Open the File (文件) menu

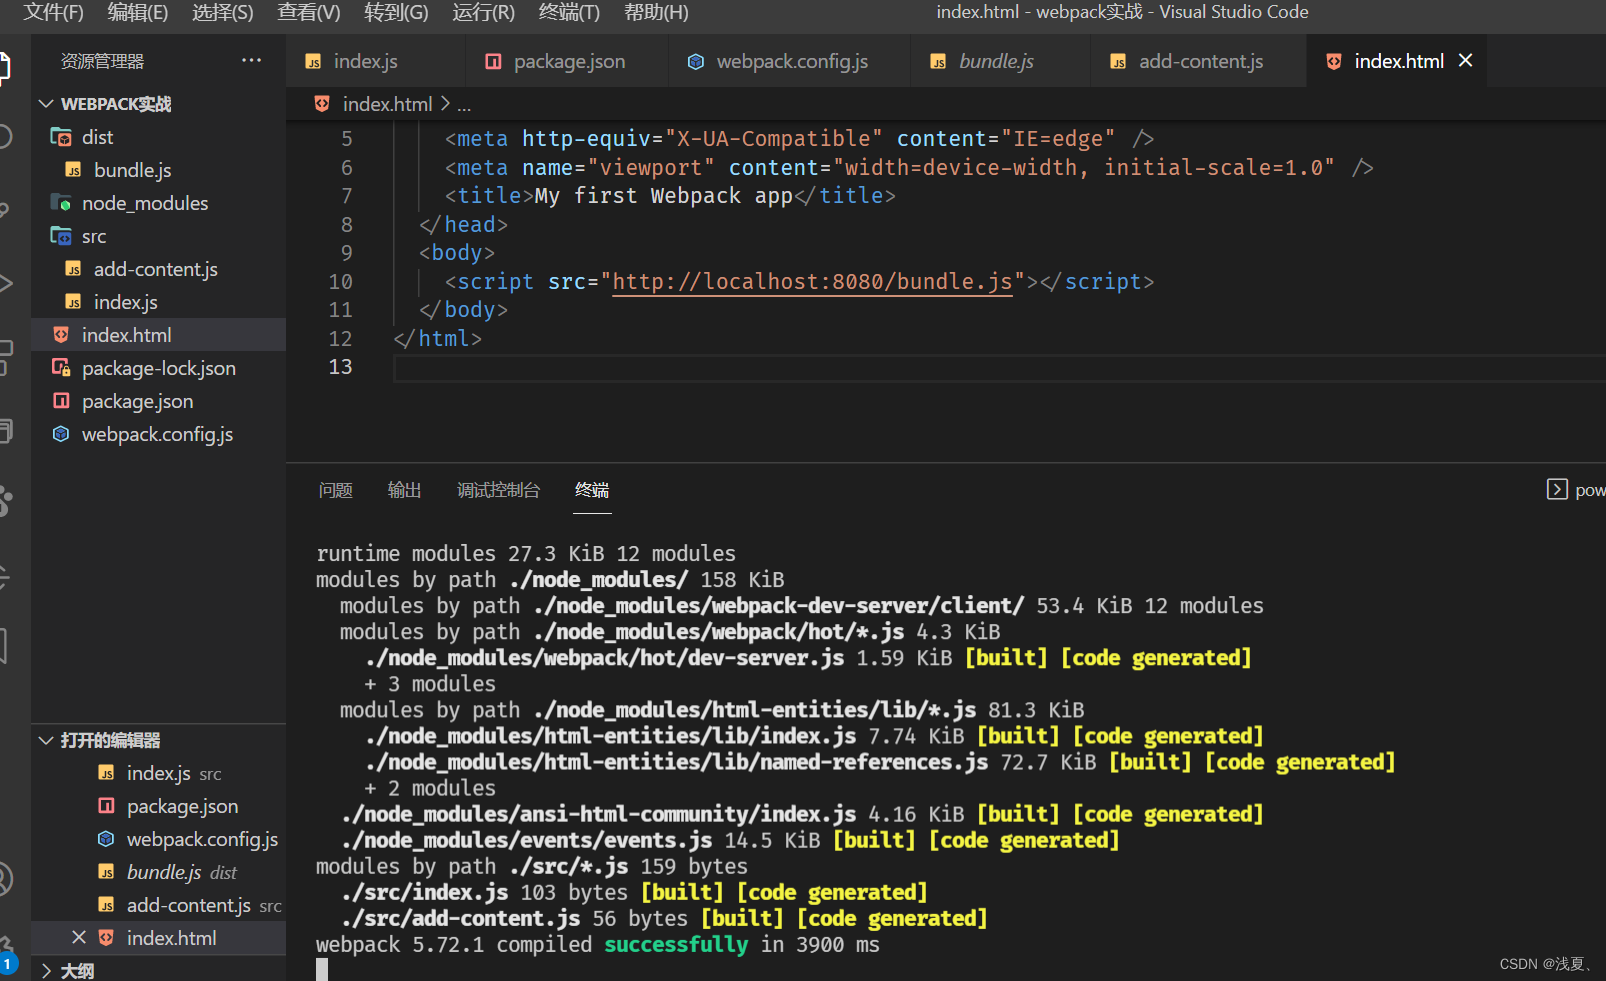[x=53, y=12]
